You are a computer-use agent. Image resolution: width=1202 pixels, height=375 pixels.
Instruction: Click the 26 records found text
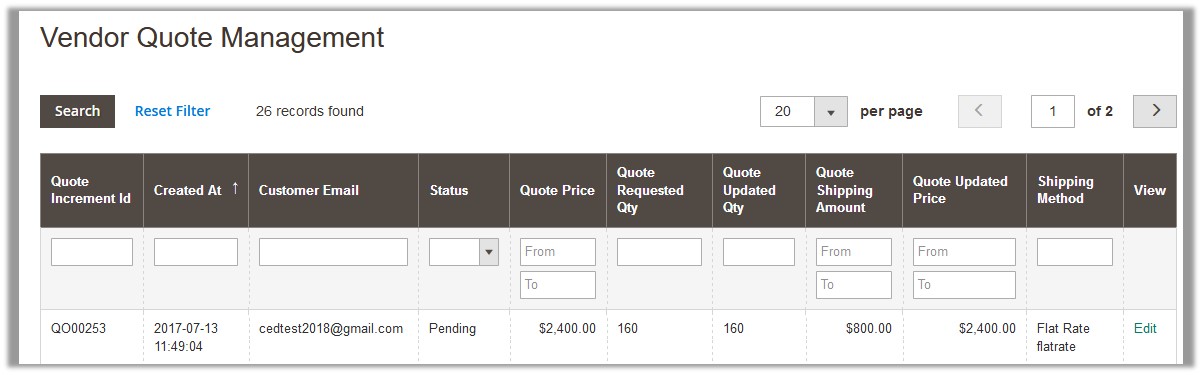point(310,111)
